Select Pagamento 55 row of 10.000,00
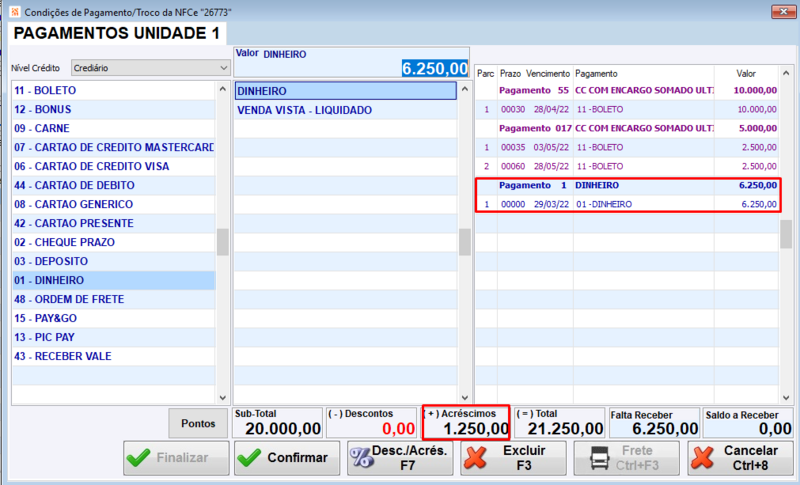800x485 pixels. pyautogui.click(x=627, y=90)
